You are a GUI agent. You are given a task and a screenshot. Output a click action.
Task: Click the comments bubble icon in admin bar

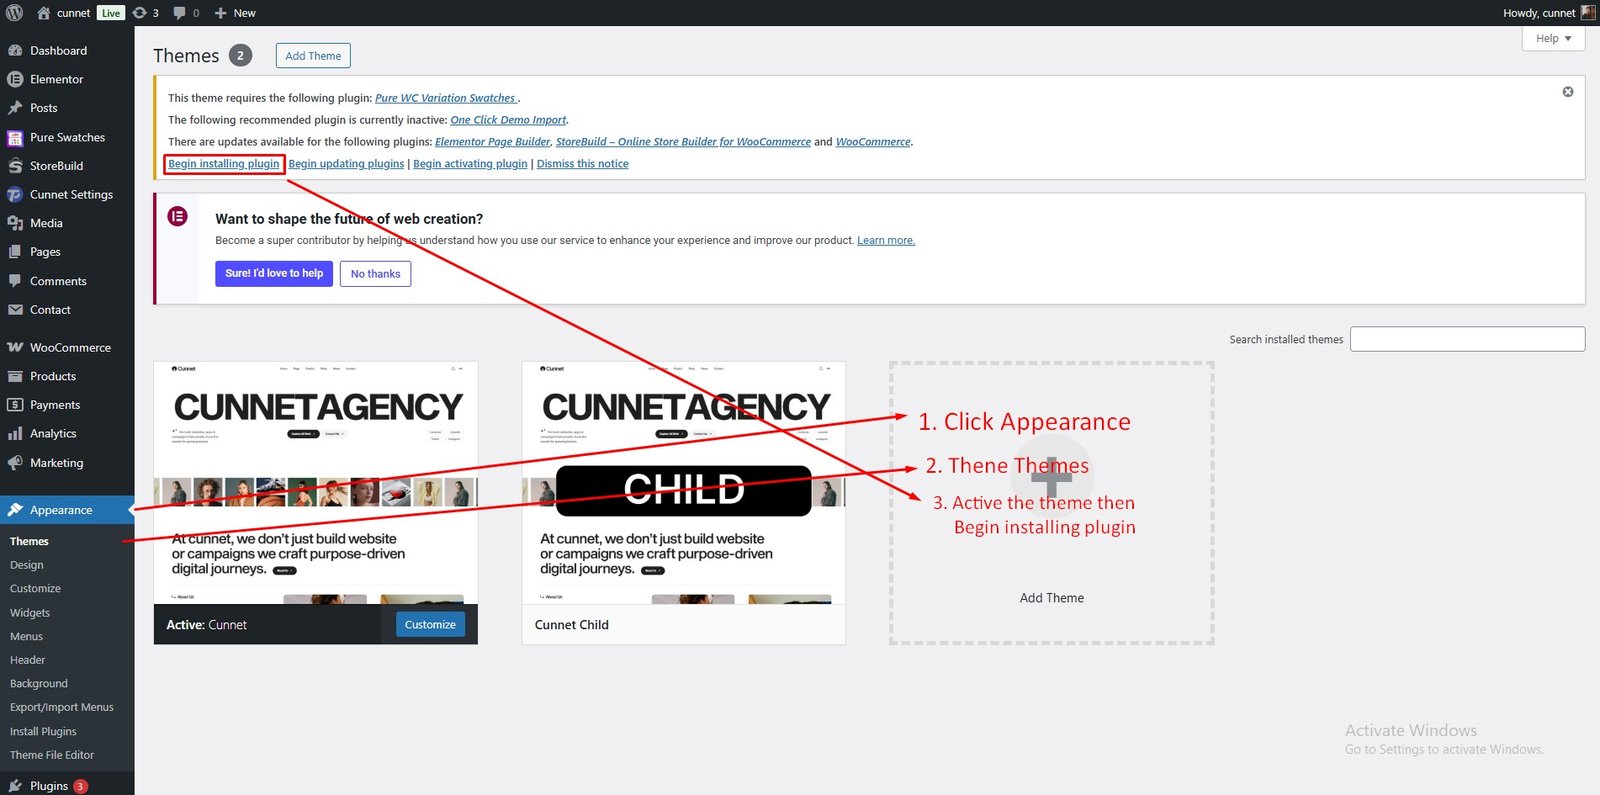click(x=185, y=13)
